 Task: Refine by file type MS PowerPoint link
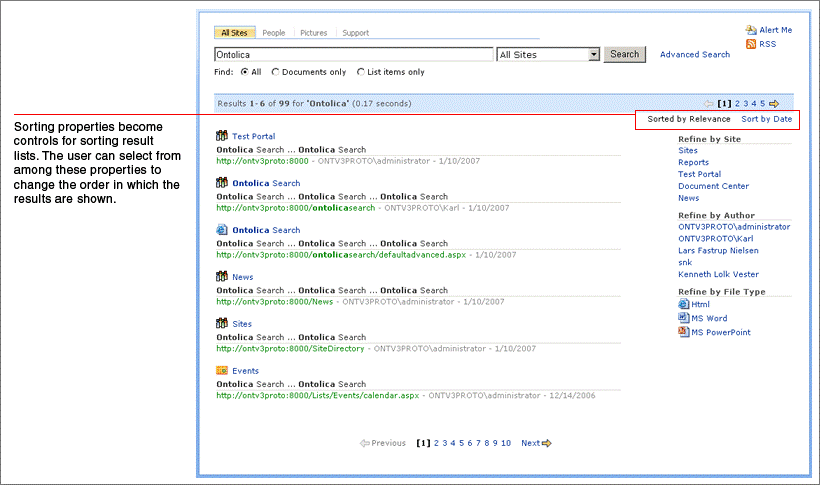[721, 332]
